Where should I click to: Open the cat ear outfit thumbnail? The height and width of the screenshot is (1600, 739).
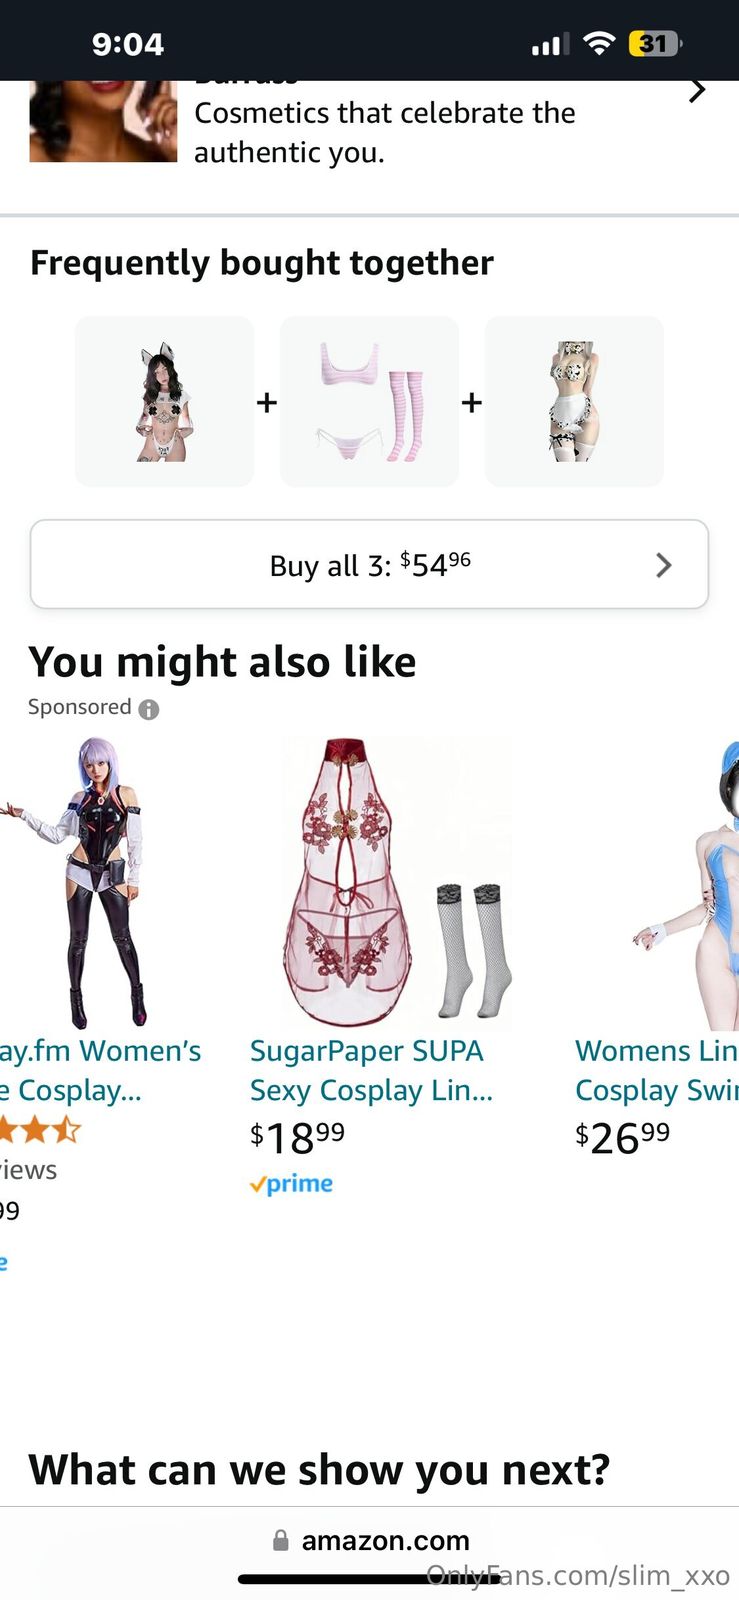165,401
